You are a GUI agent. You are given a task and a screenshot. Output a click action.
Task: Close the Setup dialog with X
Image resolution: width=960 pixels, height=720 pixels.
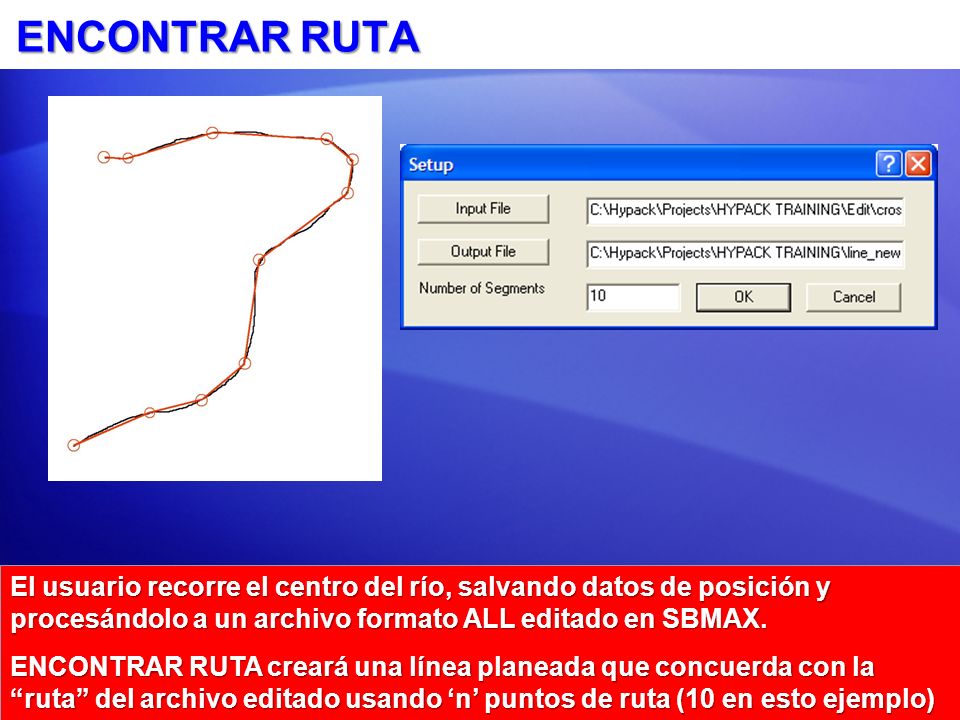tap(918, 164)
